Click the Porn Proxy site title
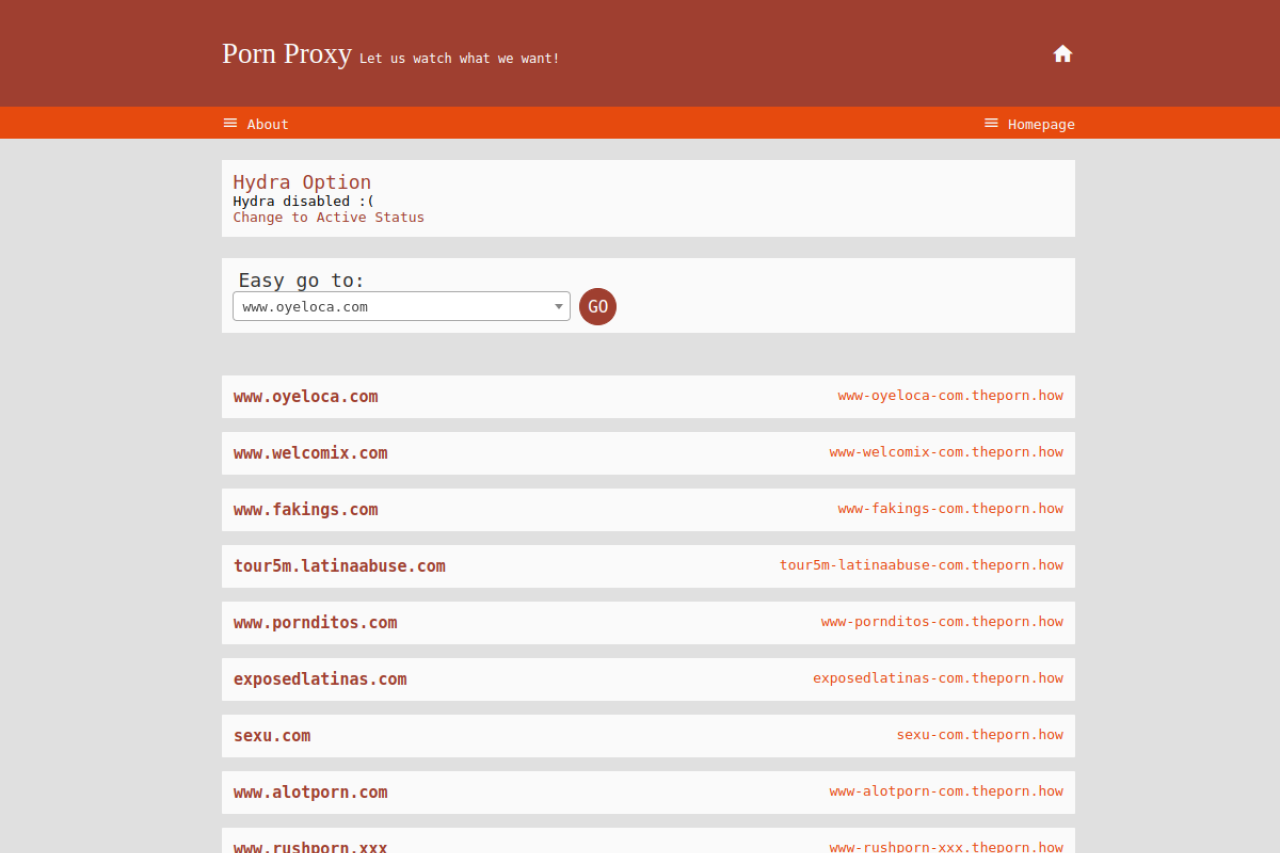This screenshot has height=853, width=1280. tap(287, 54)
